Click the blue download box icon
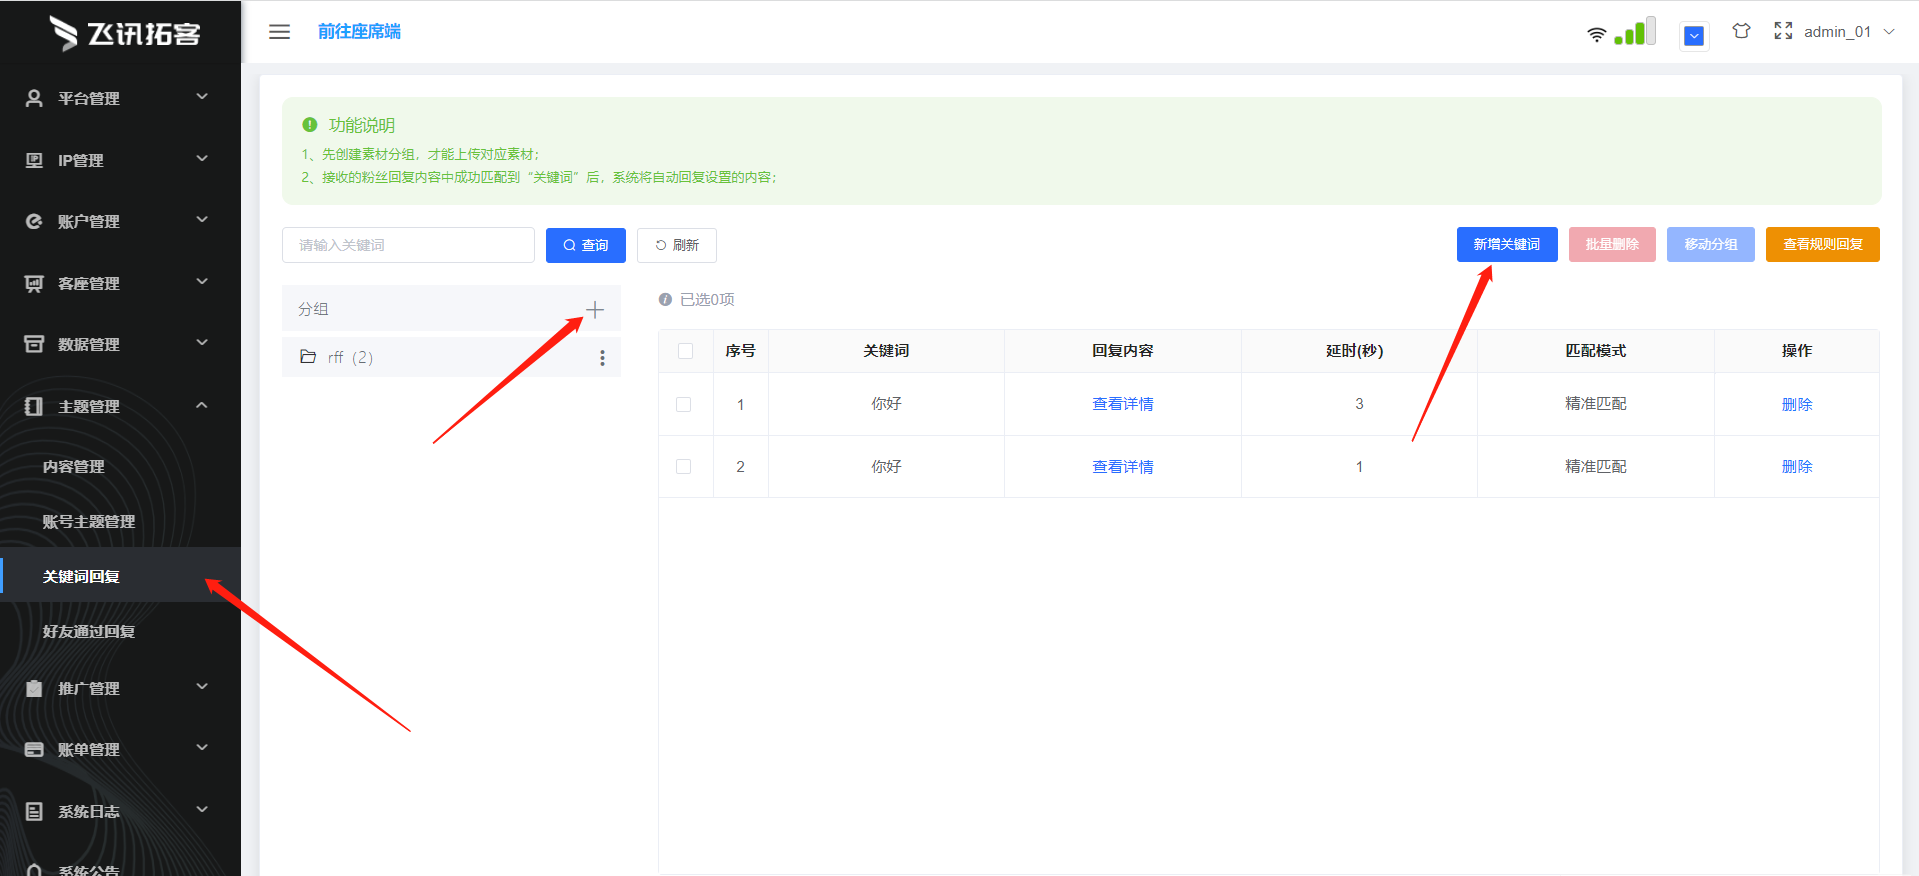The height and width of the screenshot is (876, 1919). (1694, 36)
